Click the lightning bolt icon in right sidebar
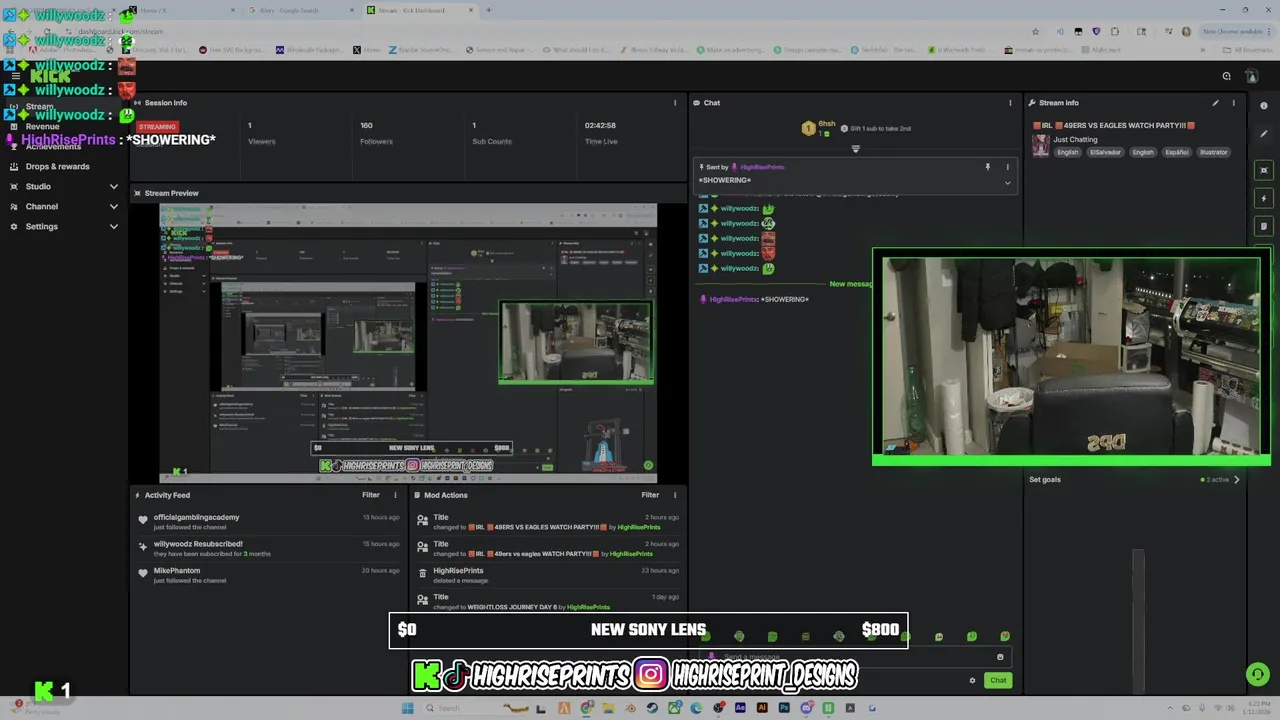 coord(1264,198)
